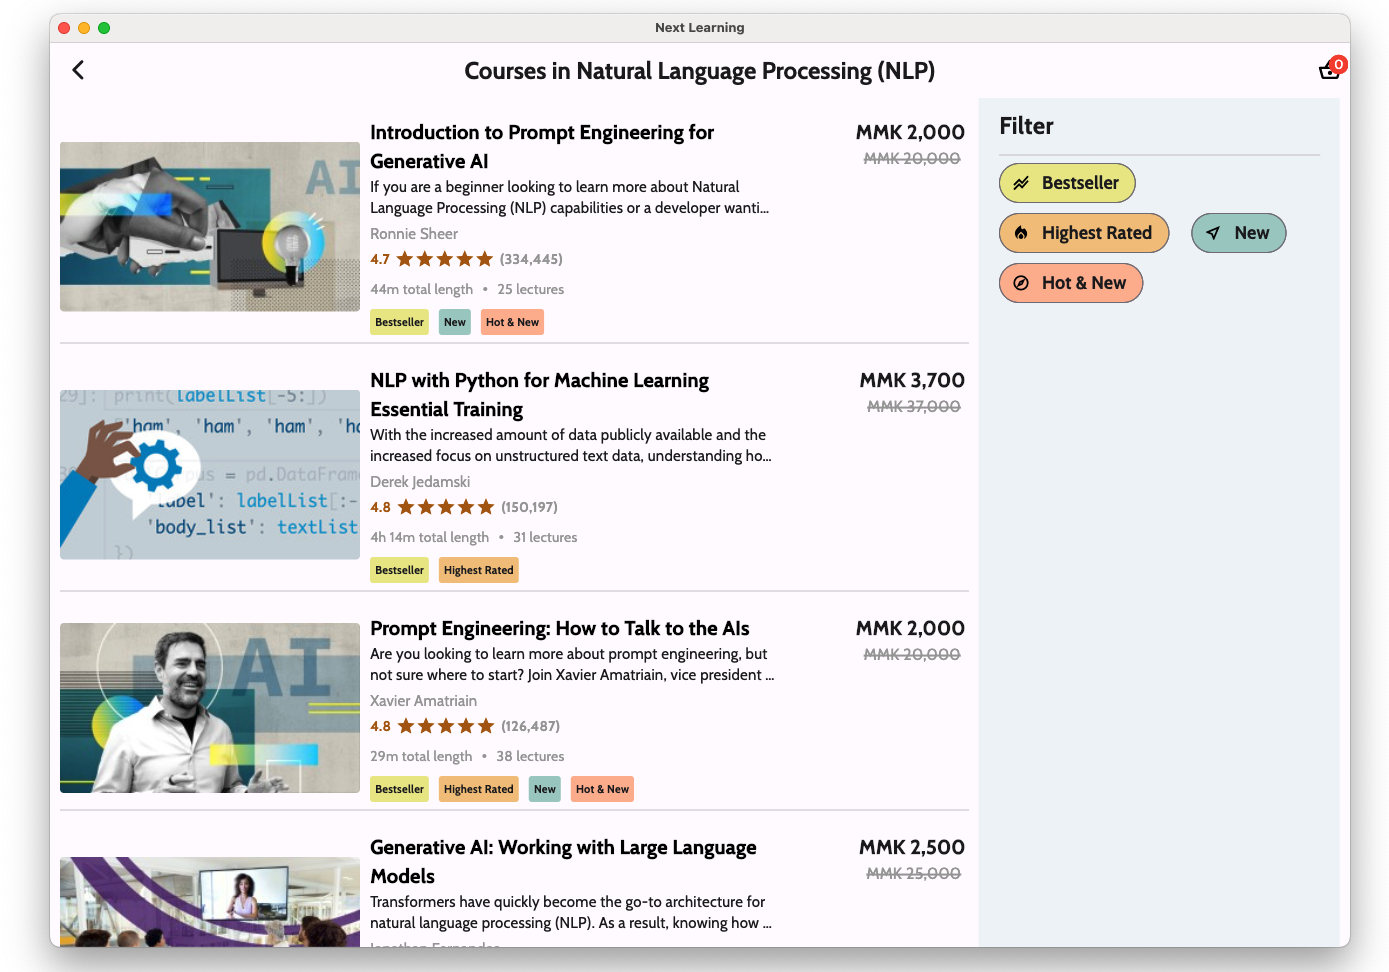1389x972 pixels.
Task: Click the Xavier Amatriain portrait thumbnail
Action: tap(210, 708)
